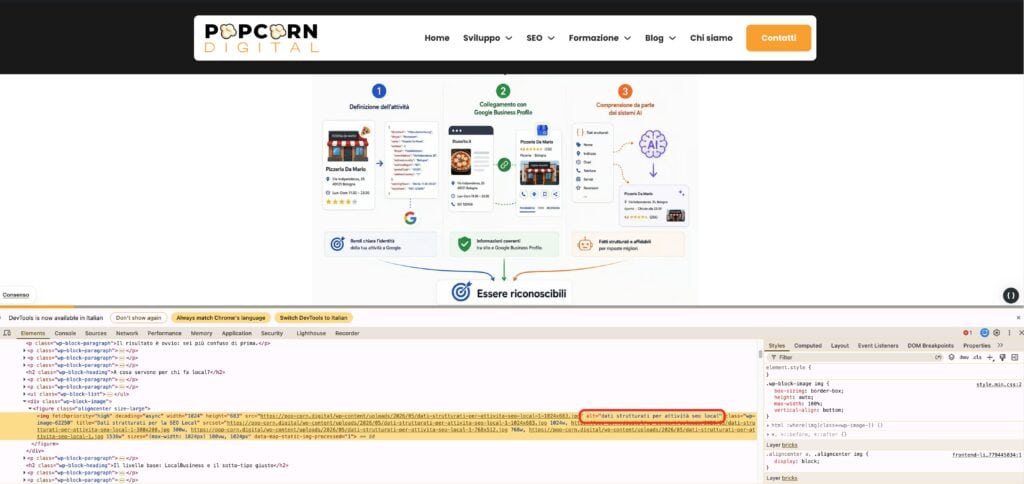Collapse the figure aligncenter size-large node
Screen dimensions: 1024x484
(31, 408)
